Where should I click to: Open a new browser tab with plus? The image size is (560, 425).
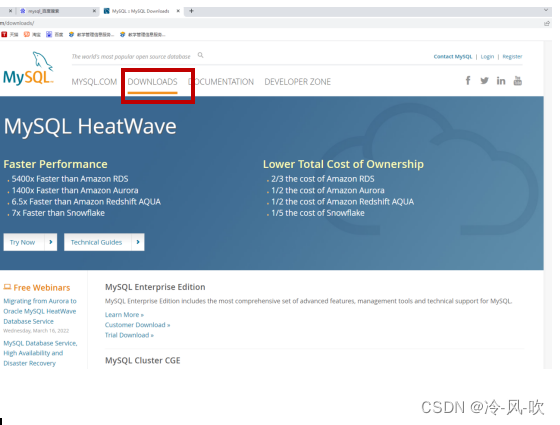pos(191,11)
